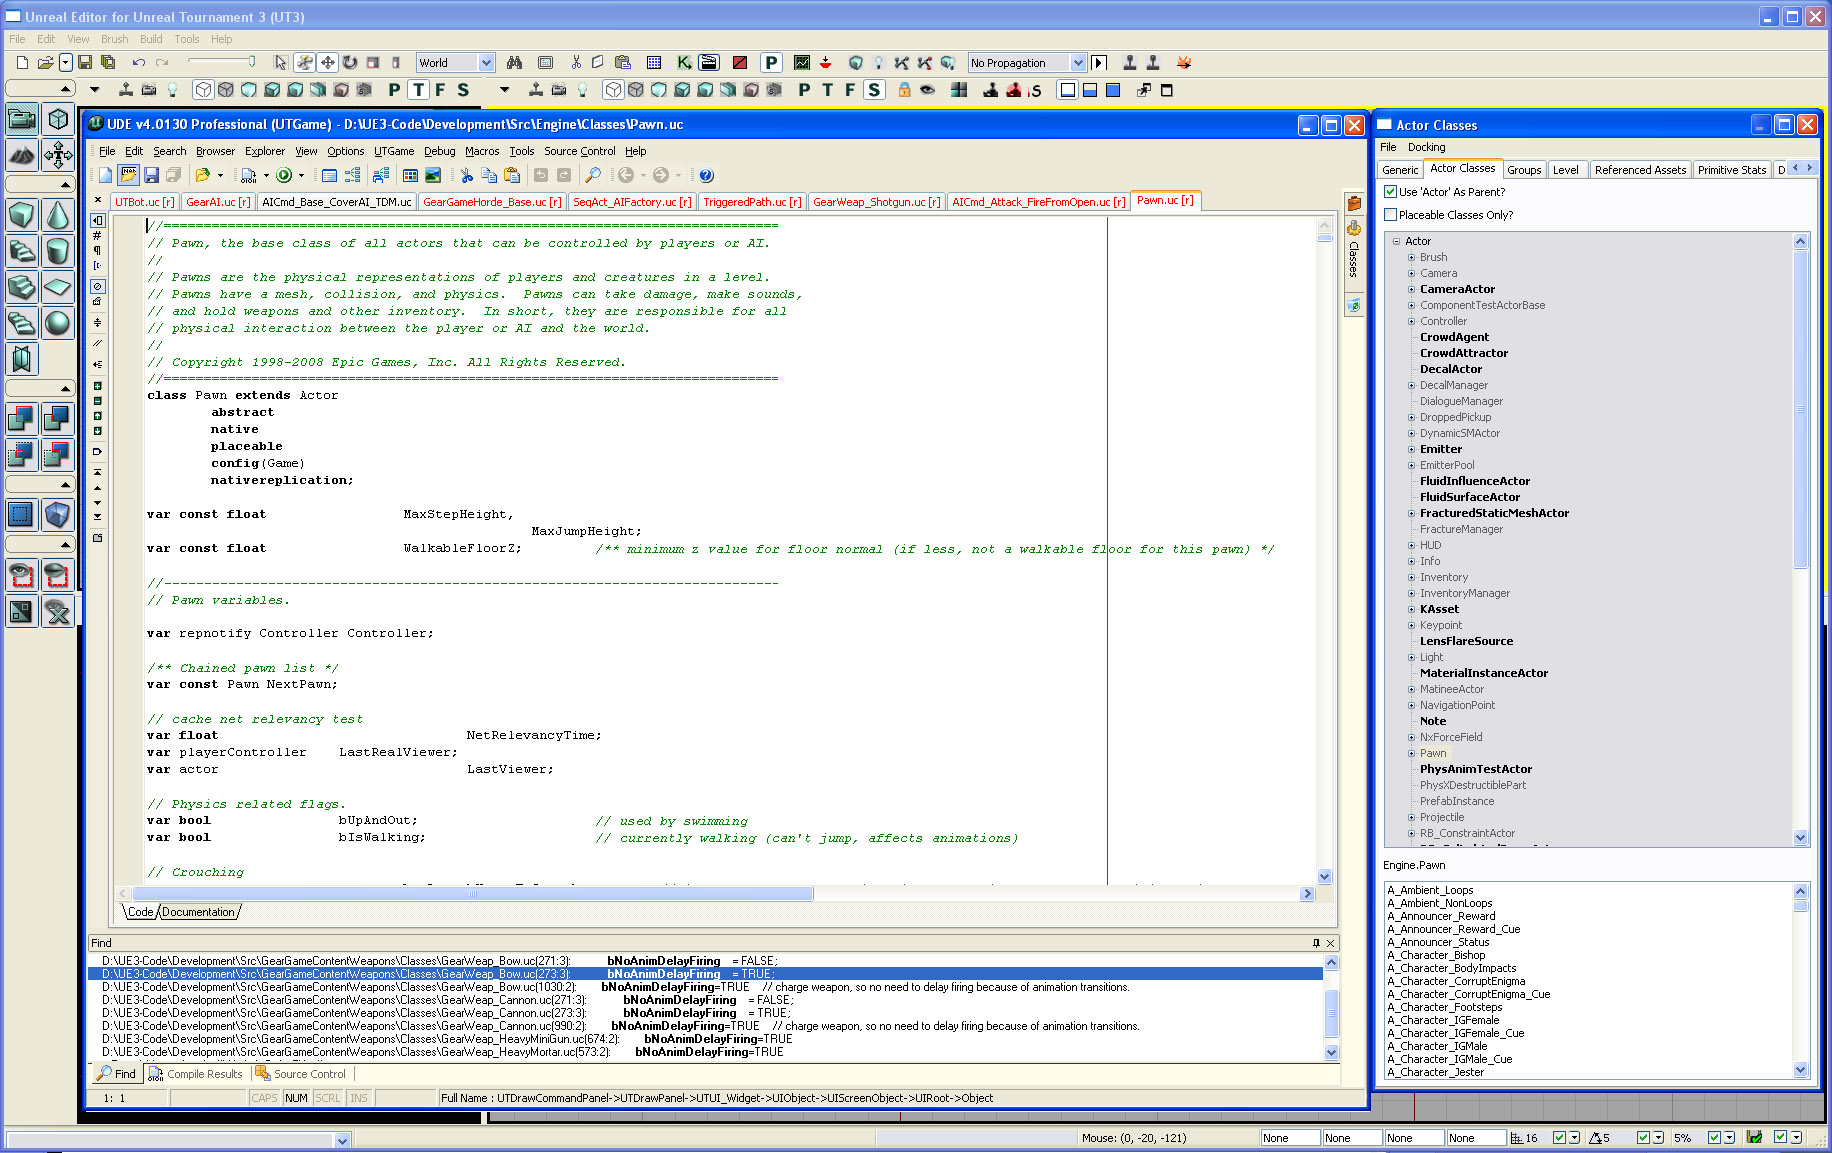Click the magnifier Find icon in UDE toolbar
The width and height of the screenshot is (1832, 1153).
tap(593, 176)
